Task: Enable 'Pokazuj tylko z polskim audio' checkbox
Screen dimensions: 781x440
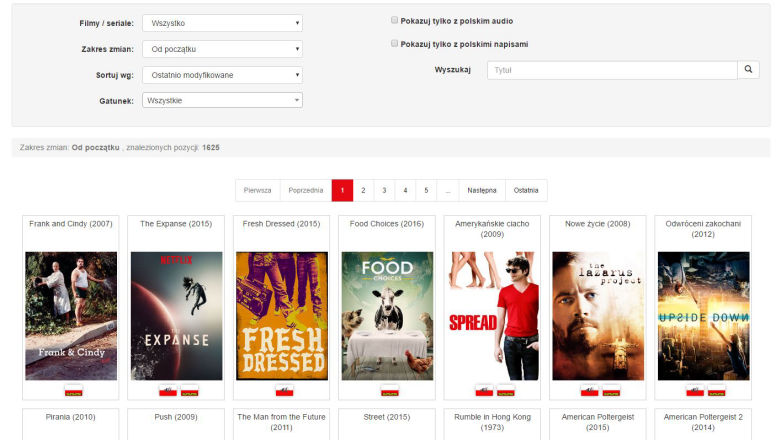Action: pyautogui.click(x=394, y=20)
